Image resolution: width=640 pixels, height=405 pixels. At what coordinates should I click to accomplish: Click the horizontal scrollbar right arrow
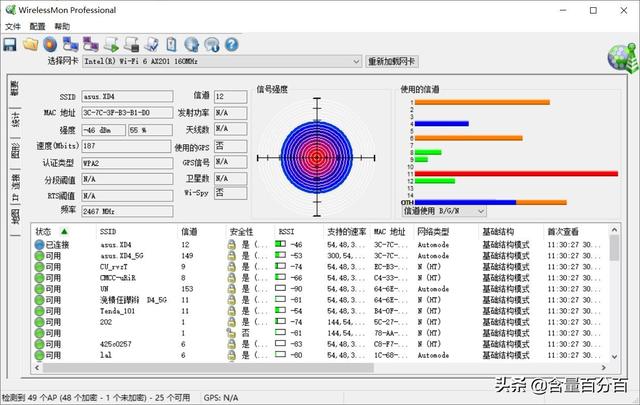tap(603, 367)
